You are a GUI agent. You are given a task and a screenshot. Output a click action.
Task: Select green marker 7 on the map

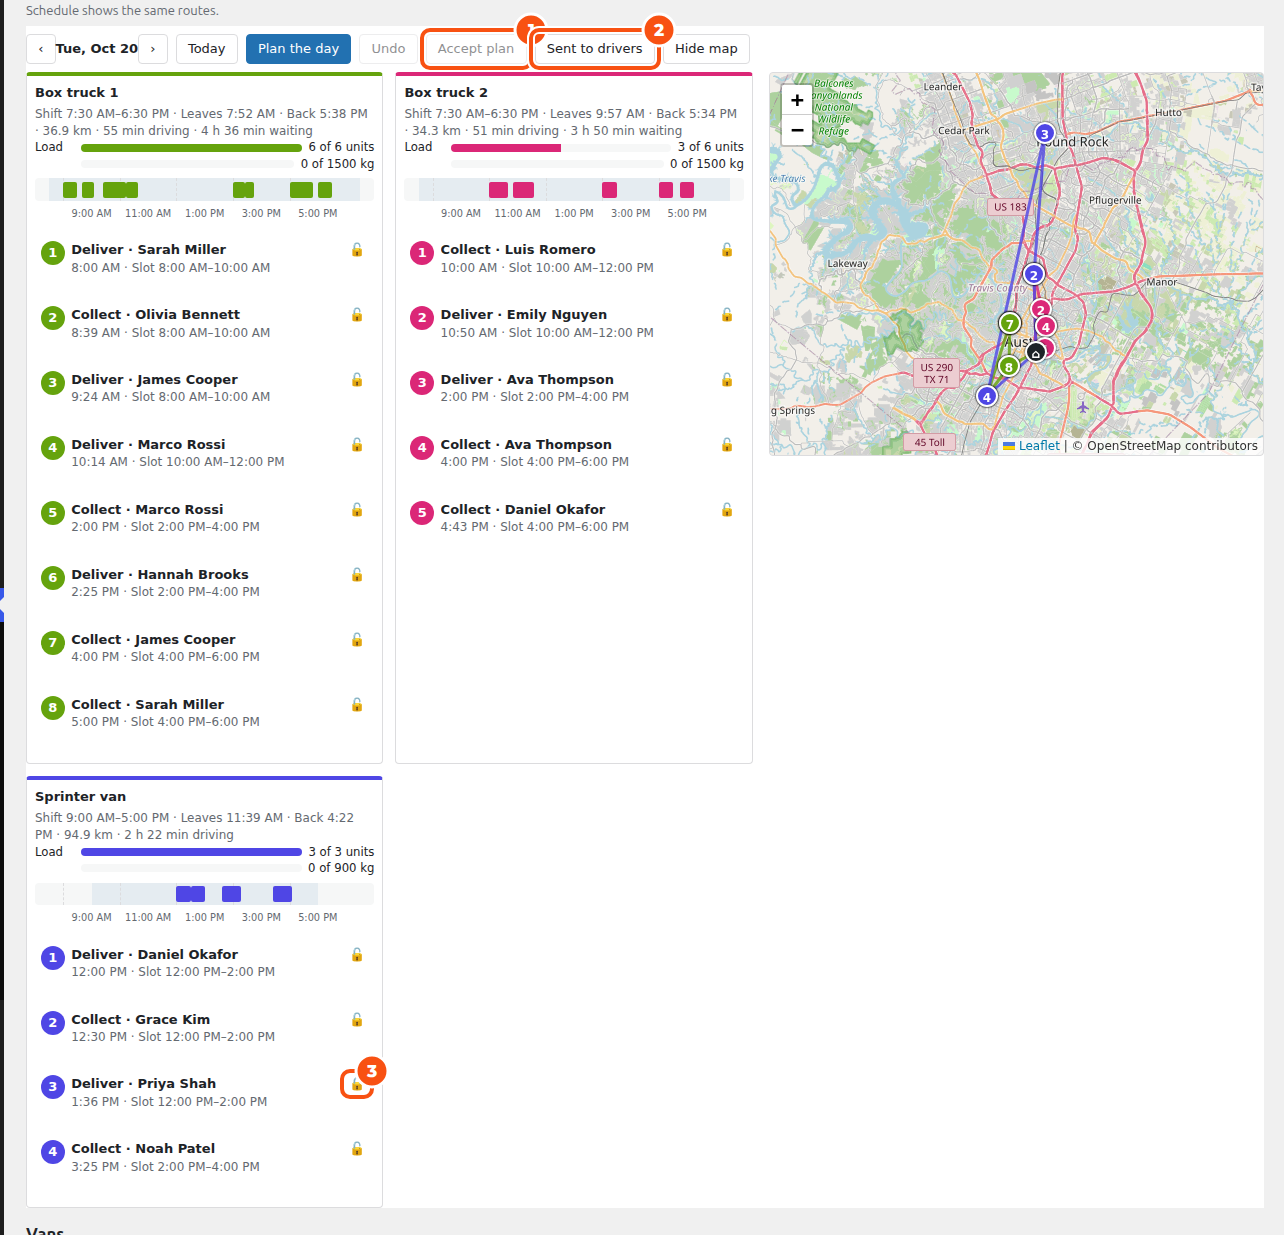coord(1010,323)
